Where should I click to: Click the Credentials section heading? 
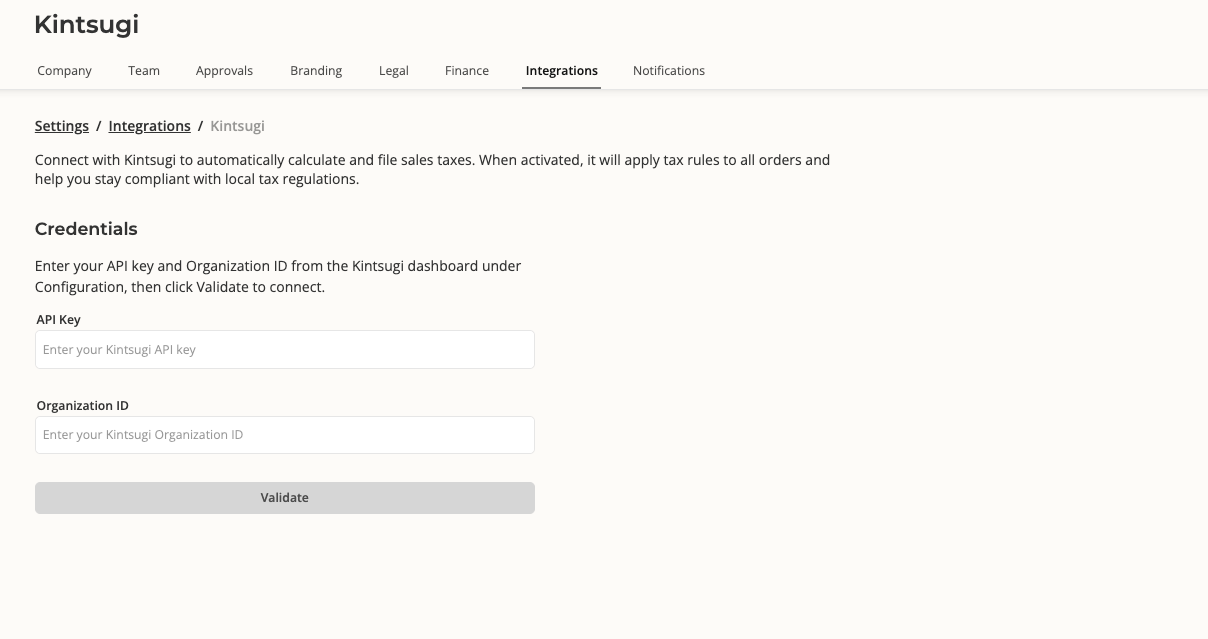click(x=86, y=229)
